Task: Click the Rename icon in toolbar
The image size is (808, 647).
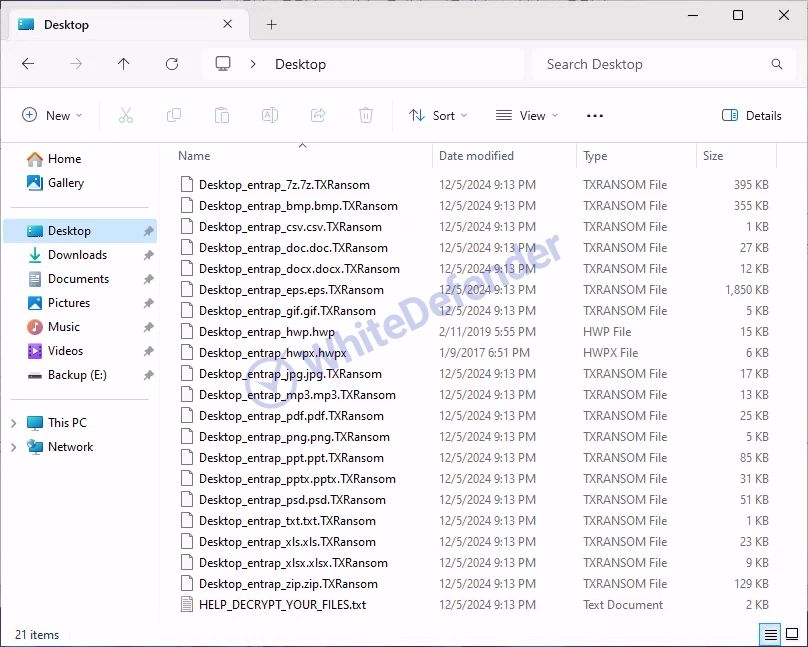Action: click(270, 115)
